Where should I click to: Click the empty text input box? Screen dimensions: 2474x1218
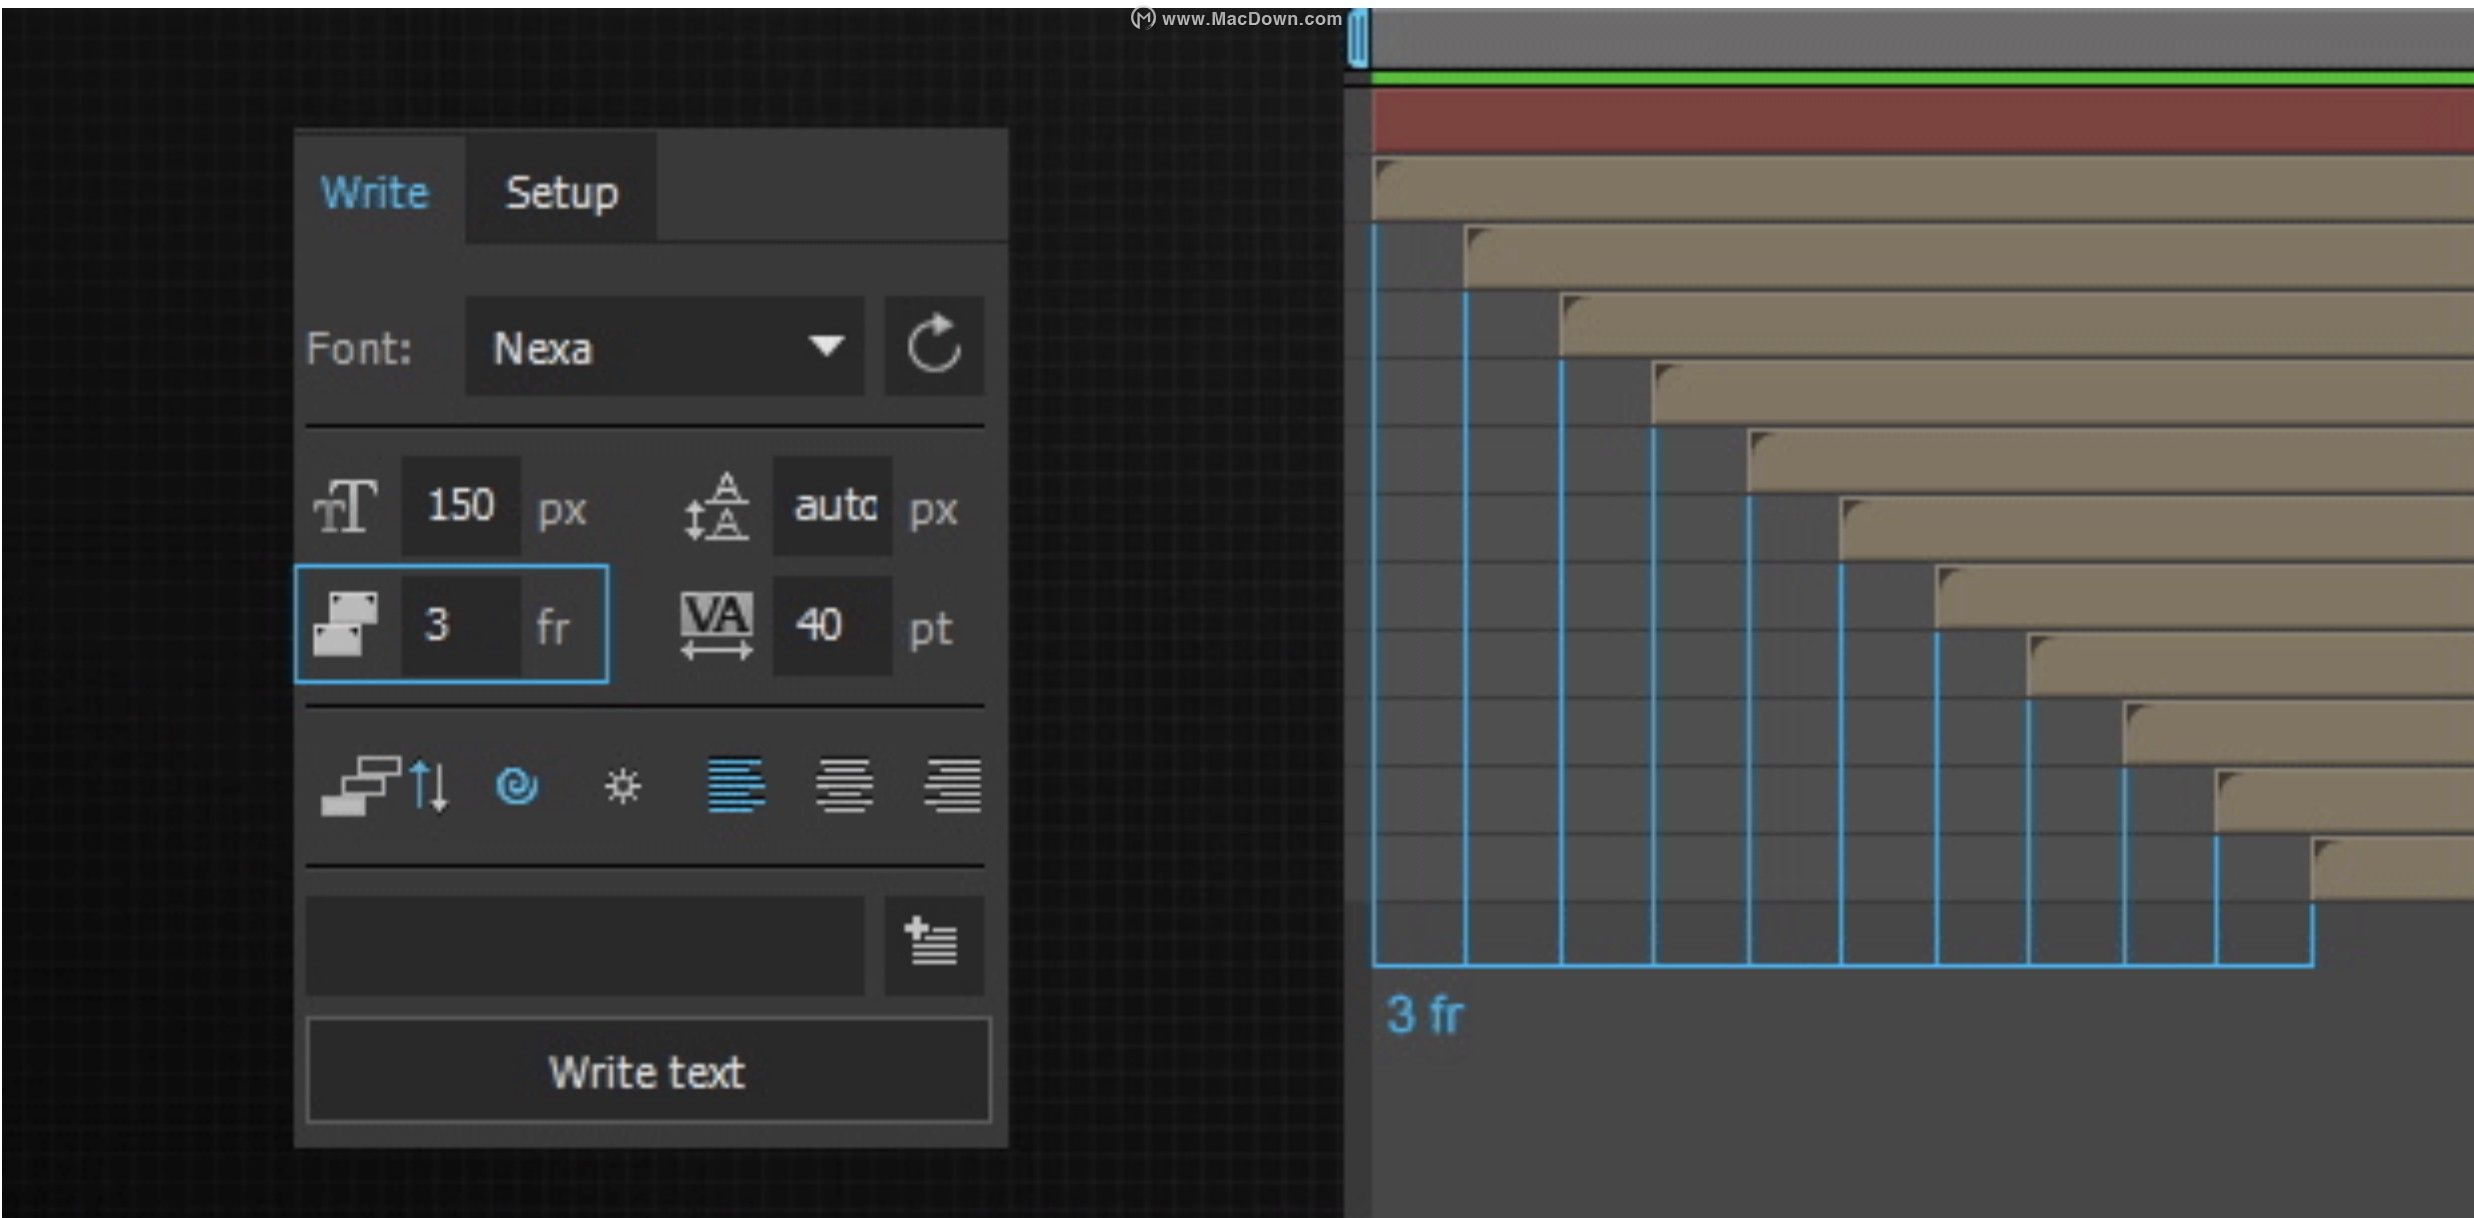click(x=585, y=945)
